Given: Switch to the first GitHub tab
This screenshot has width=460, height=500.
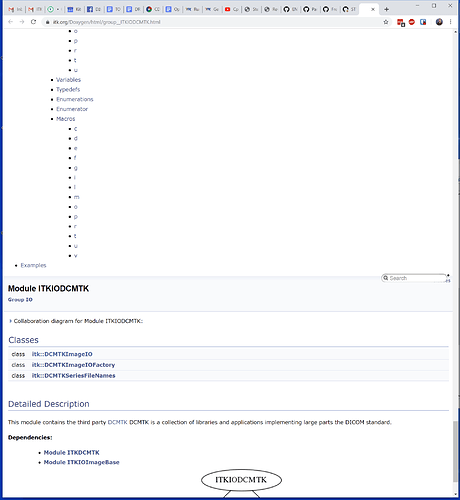Looking at the screenshot, I should [291, 9].
